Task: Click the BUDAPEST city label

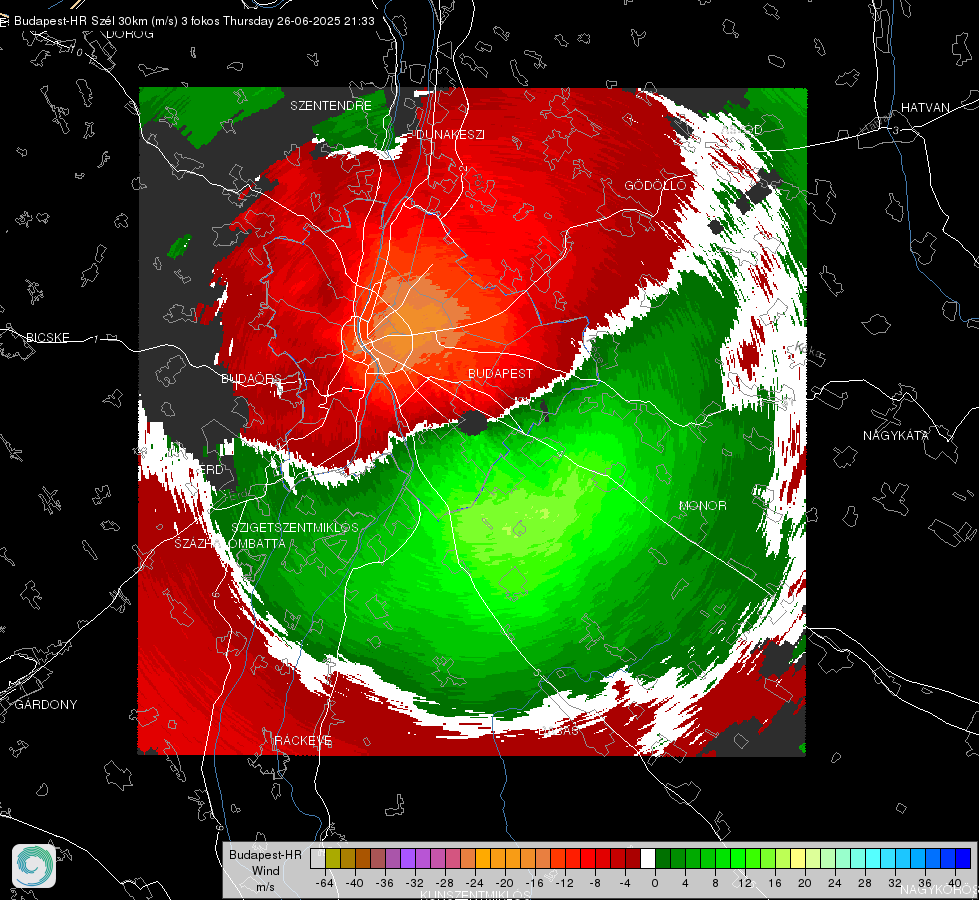Action: coord(500,373)
